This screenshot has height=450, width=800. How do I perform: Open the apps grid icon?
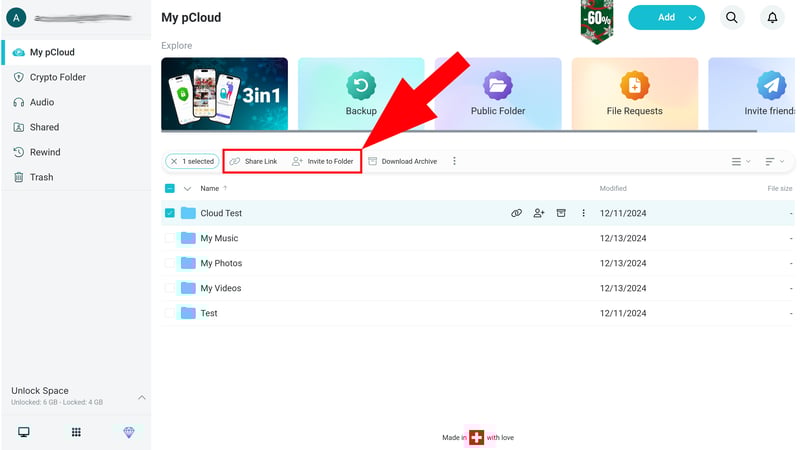(x=76, y=432)
